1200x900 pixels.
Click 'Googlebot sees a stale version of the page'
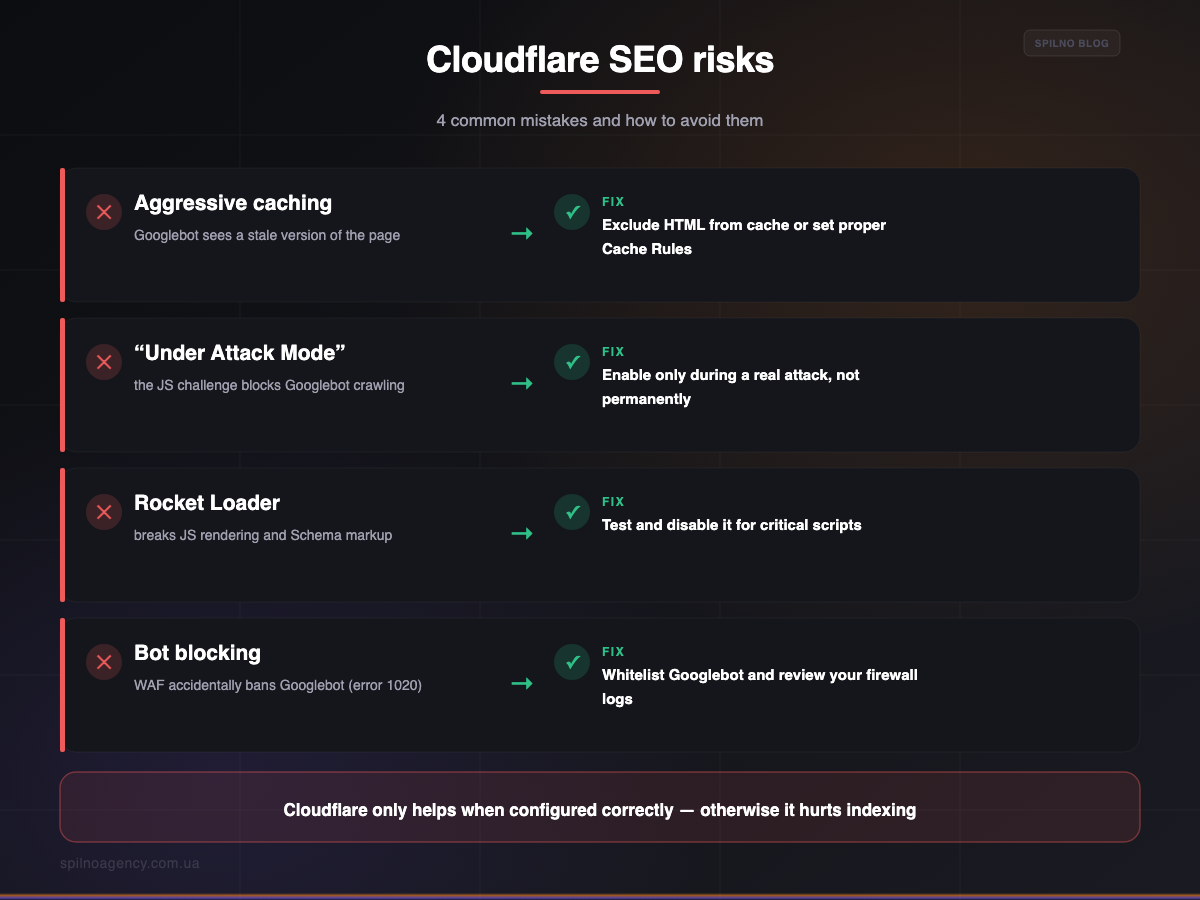[267, 235]
